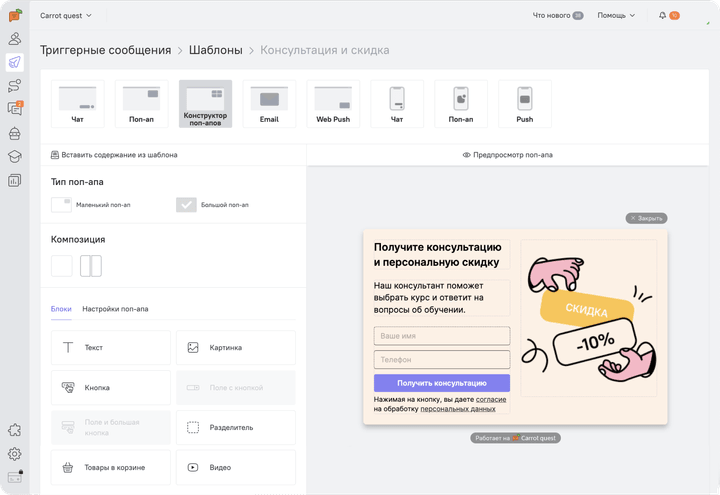
Task: Select Конструктор поп-апов message type
Action: (x=205, y=104)
